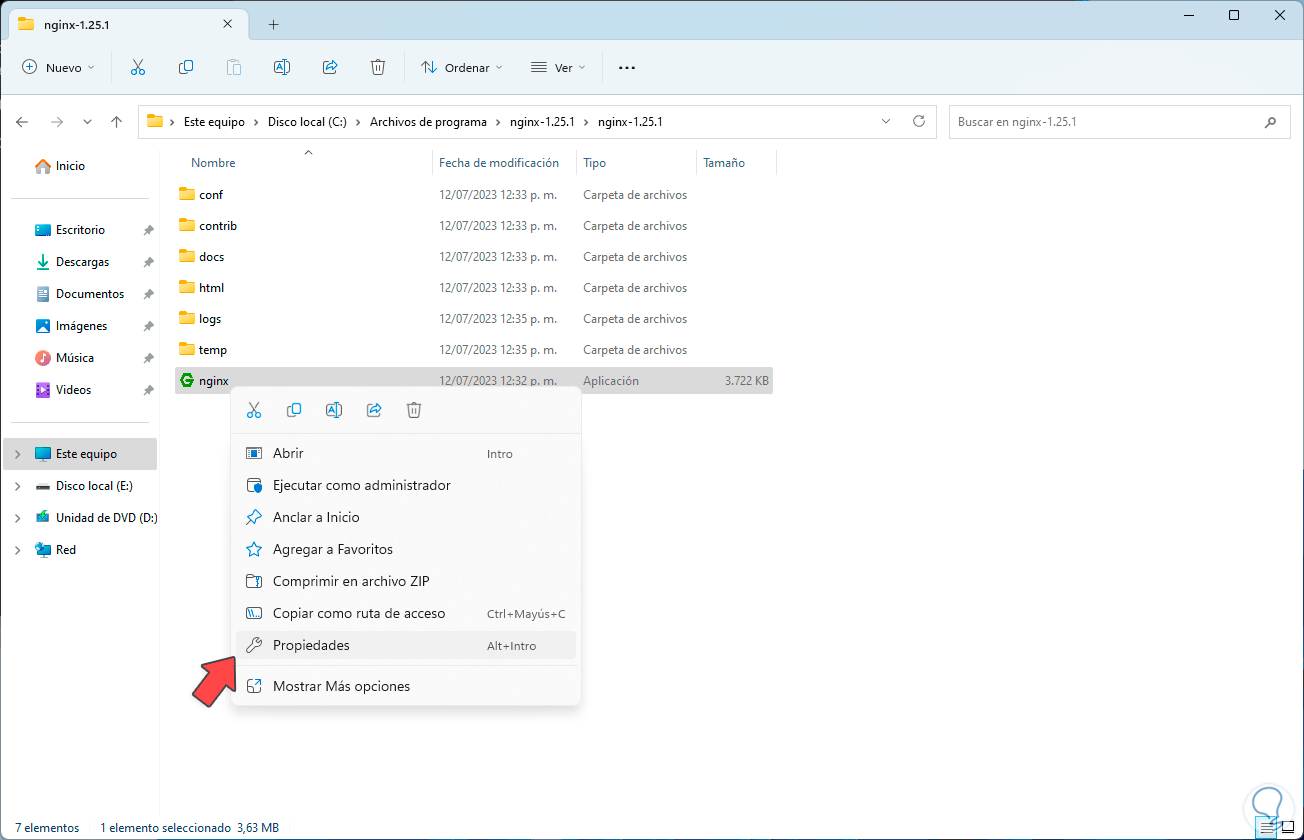Viewport: 1304px width, 840px height.
Task: Select Copiar como ruta de acceso
Action: click(405, 613)
